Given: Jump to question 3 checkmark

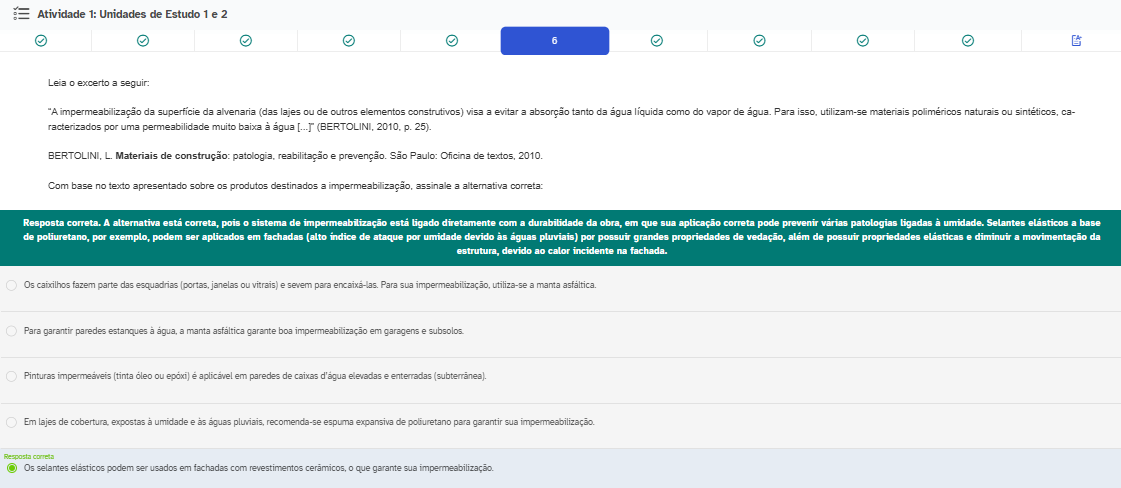Looking at the screenshot, I should tap(246, 41).
